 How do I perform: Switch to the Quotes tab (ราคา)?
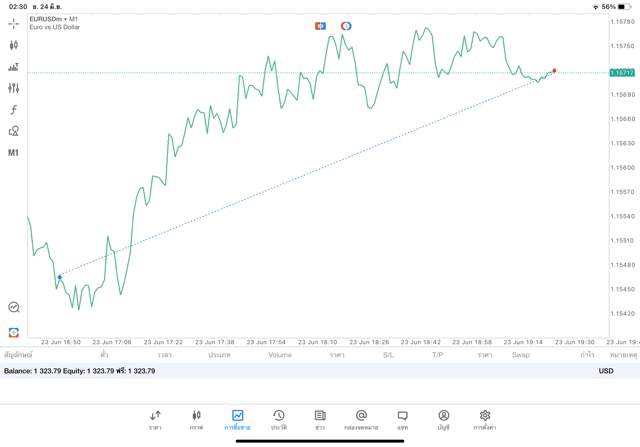(155, 419)
